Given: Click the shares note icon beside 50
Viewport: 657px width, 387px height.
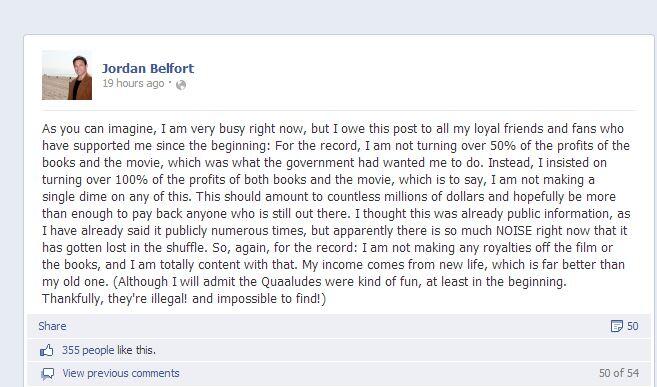Looking at the screenshot, I should [x=617, y=326].
